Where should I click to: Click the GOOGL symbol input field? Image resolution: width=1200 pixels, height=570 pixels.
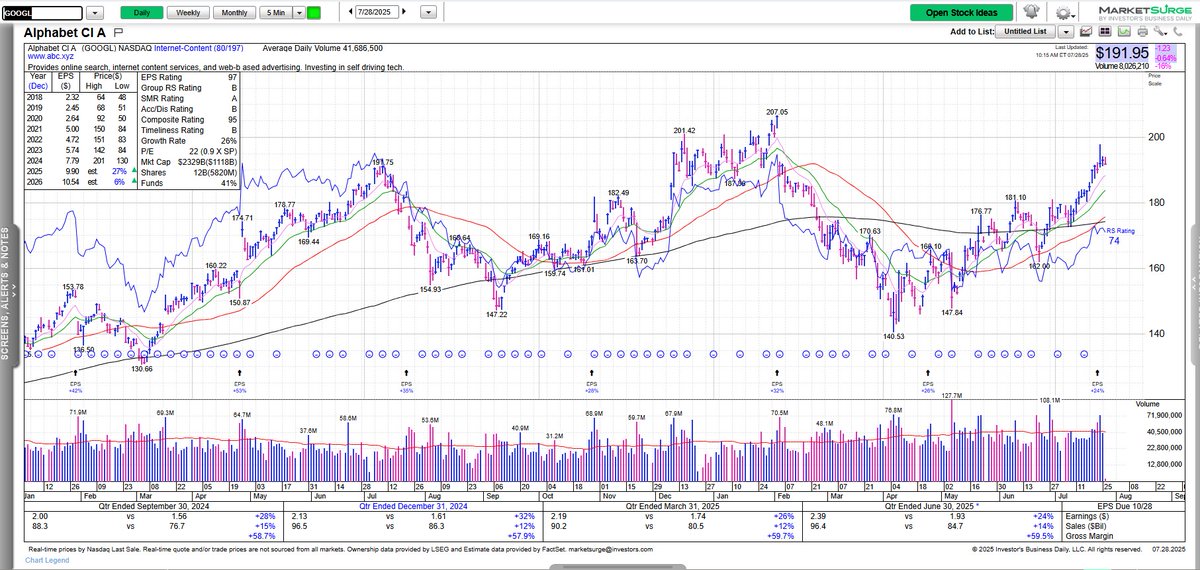[42, 13]
